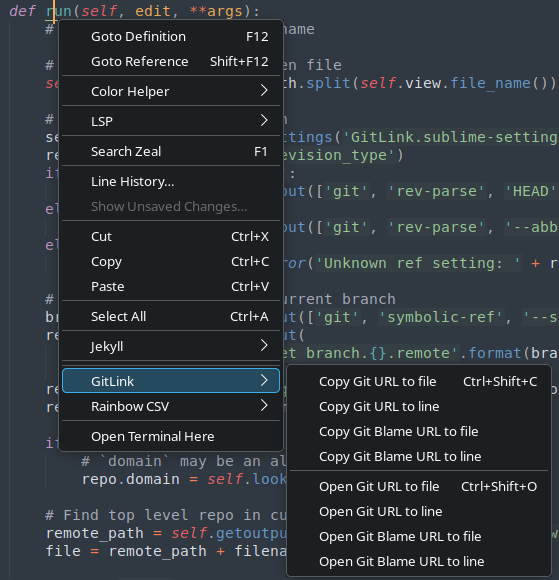559x580 pixels.
Task: Click the '# Find top level repo' comment
Action: click(140, 515)
